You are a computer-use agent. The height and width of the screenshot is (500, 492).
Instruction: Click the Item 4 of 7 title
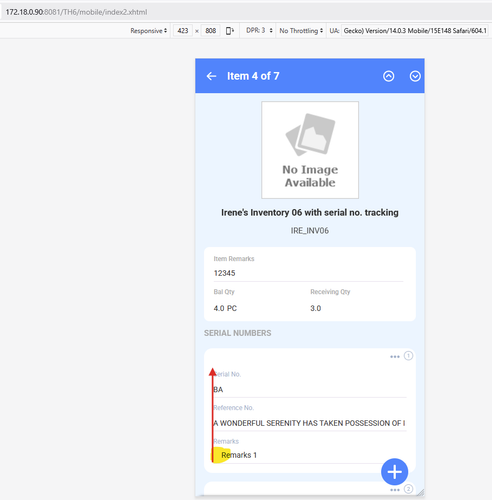tap(253, 76)
